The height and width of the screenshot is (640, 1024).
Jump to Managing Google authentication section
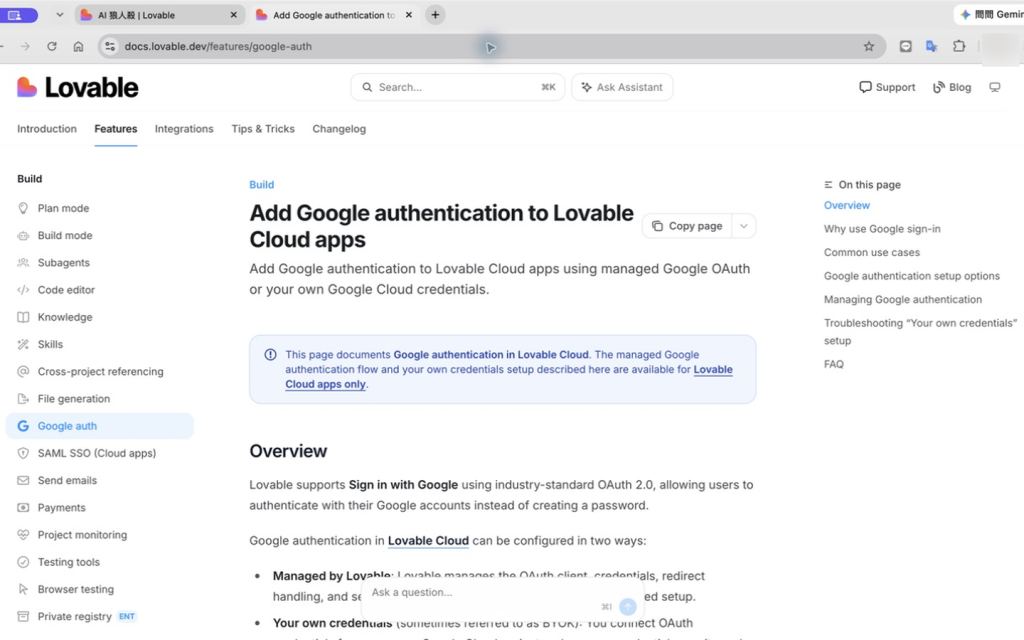(903, 299)
